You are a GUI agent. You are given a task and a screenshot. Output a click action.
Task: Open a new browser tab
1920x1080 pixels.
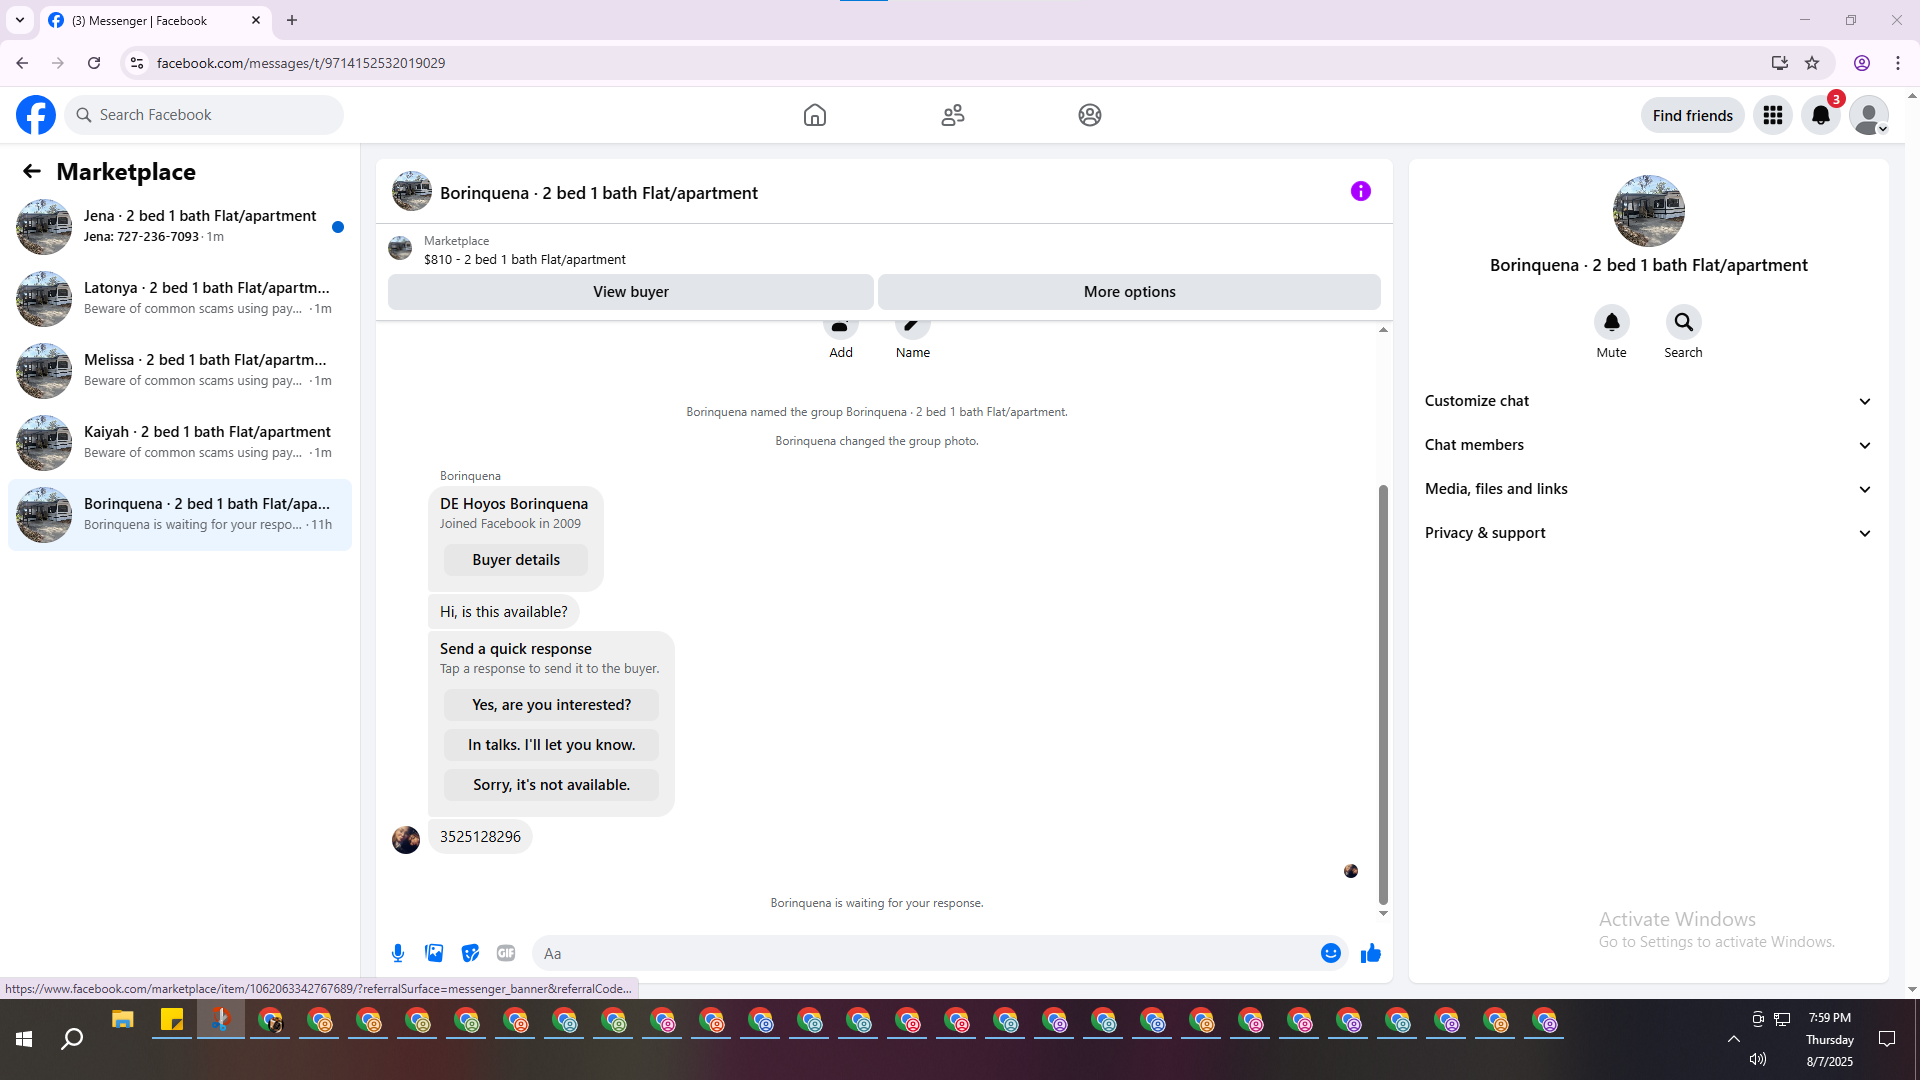point(292,20)
